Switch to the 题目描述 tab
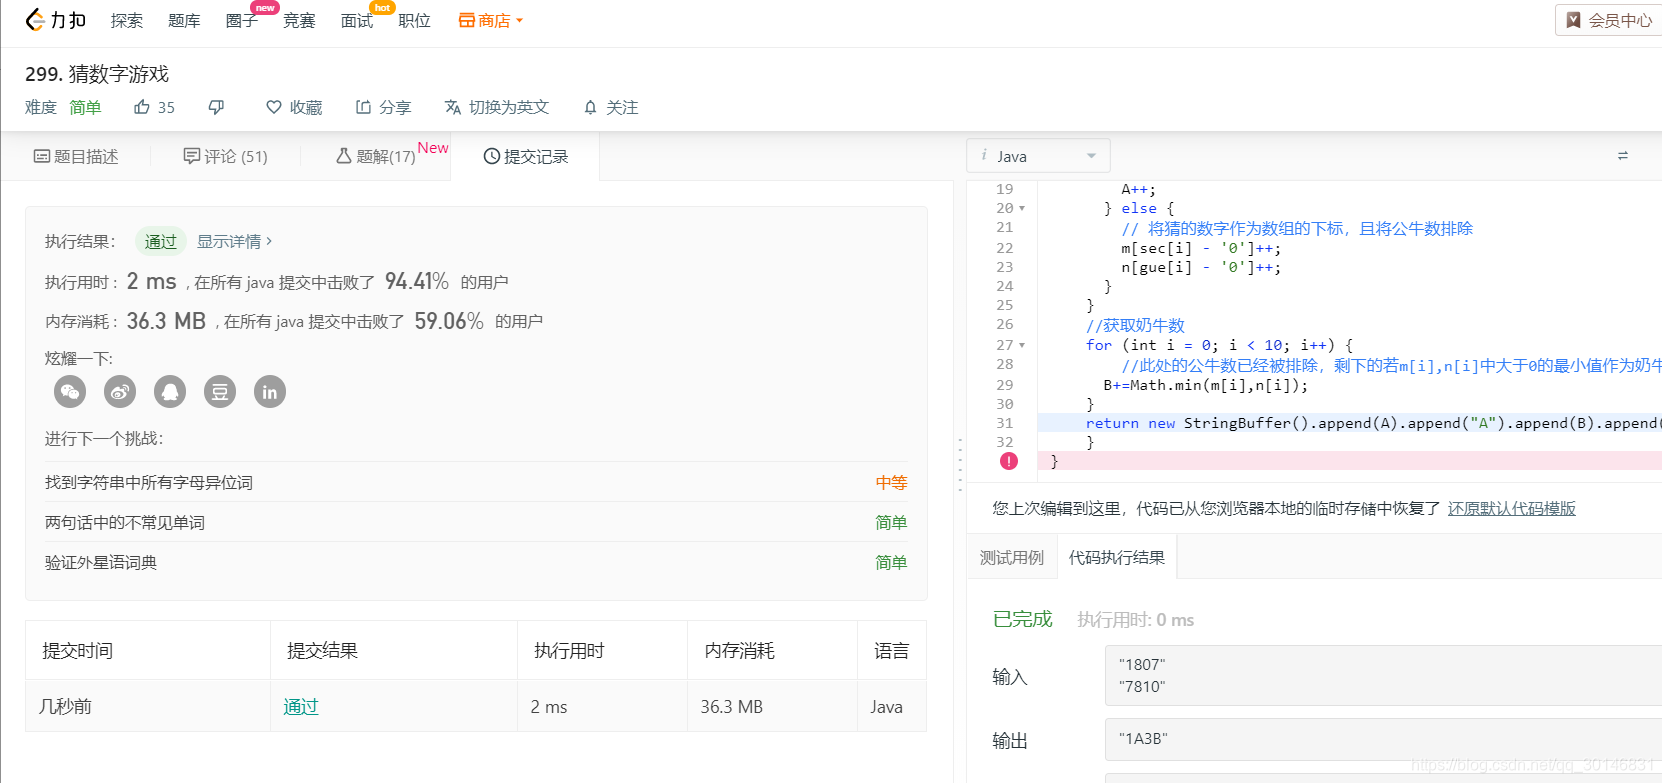This screenshot has height=783, width=1662. click(x=76, y=157)
